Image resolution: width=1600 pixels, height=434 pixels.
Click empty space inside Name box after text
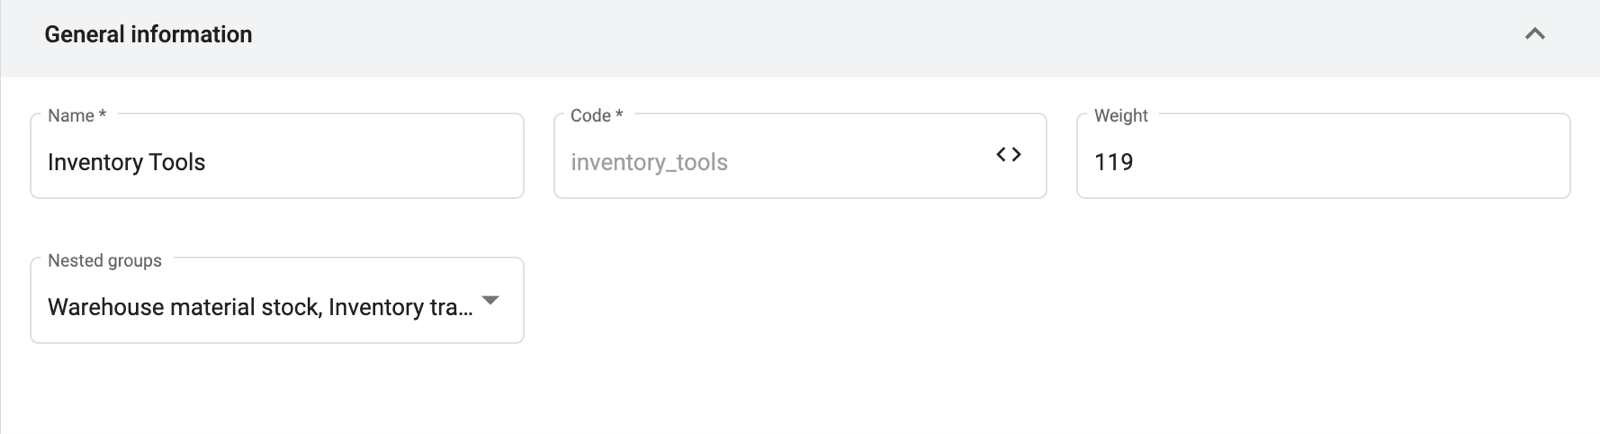365,162
